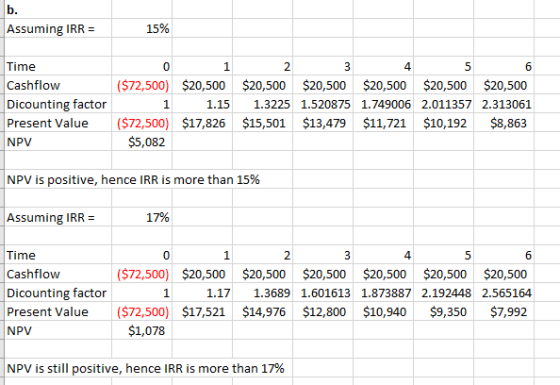Screen dimensions: 560x385
Task: Select the discount factor 1.601613 cell
Action: click(x=323, y=293)
